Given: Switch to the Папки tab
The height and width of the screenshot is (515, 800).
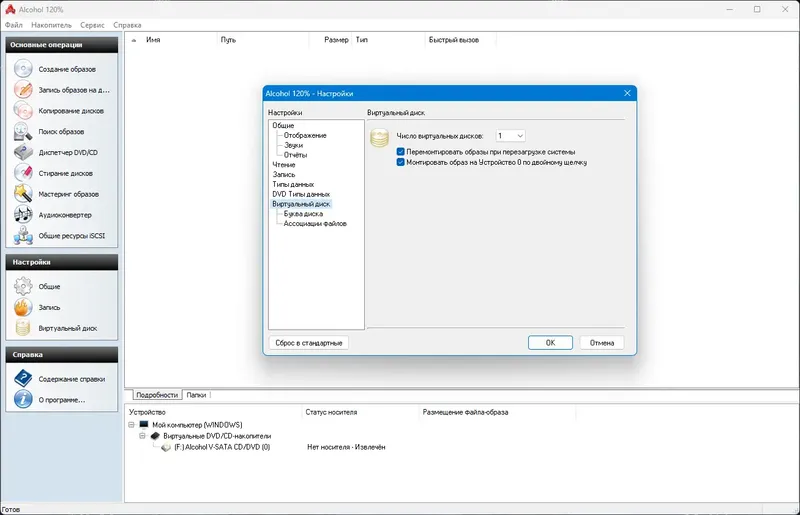Looking at the screenshot, I should click(x=196, y=395).
